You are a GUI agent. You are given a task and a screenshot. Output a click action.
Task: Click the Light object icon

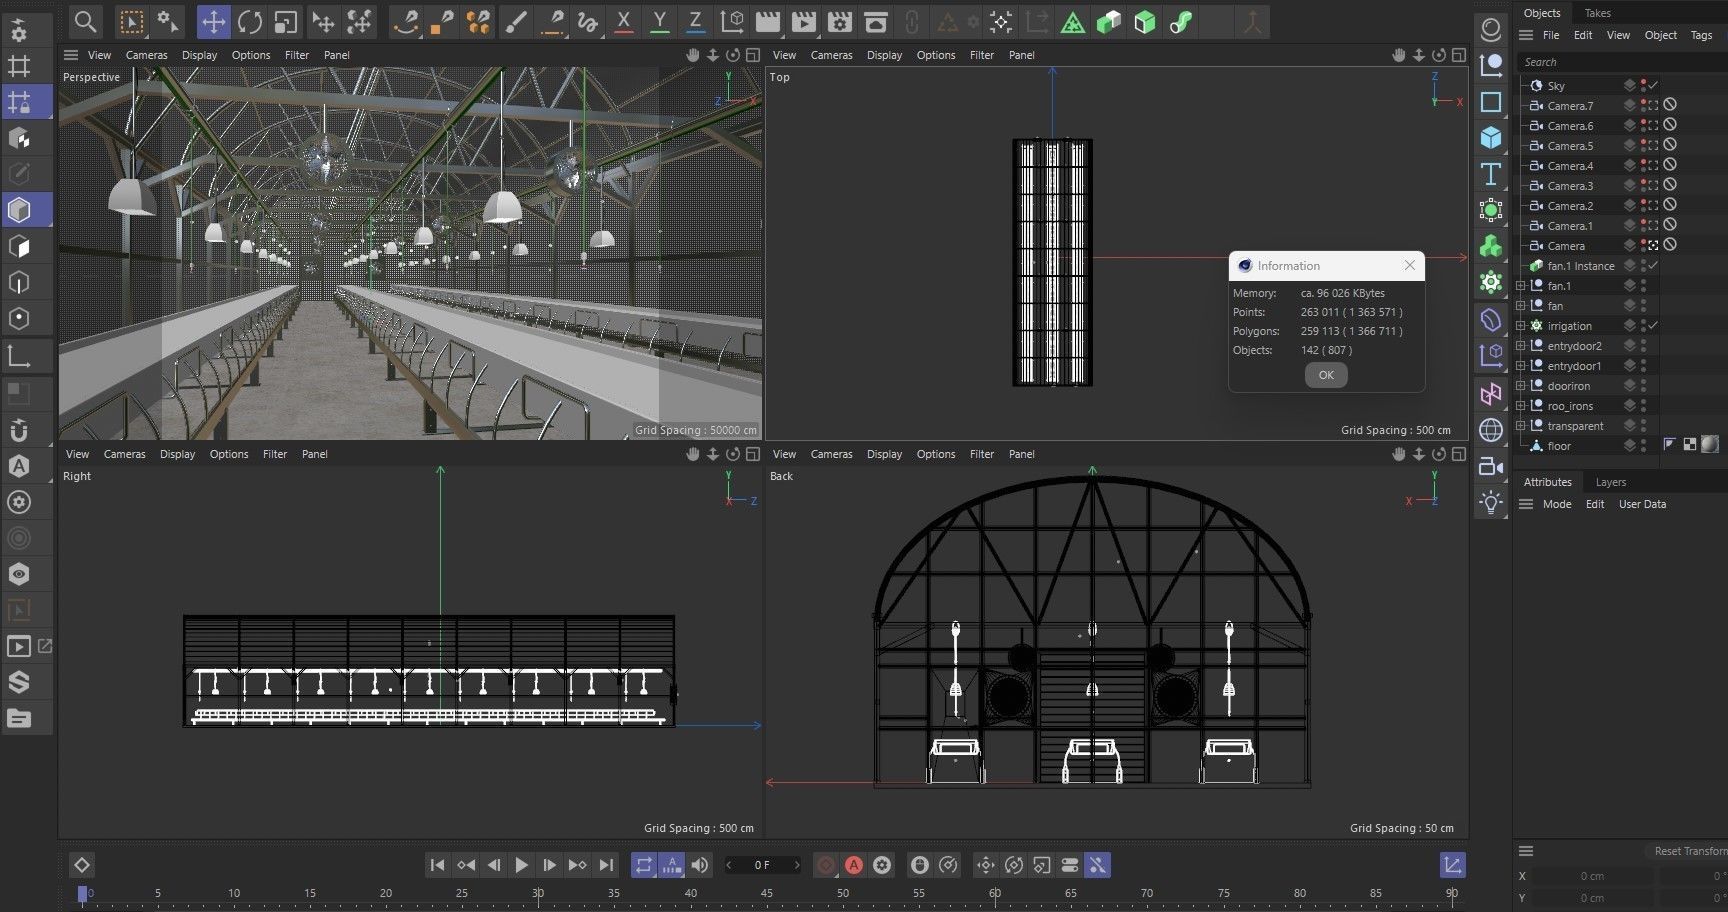(x=1491, y=502)
